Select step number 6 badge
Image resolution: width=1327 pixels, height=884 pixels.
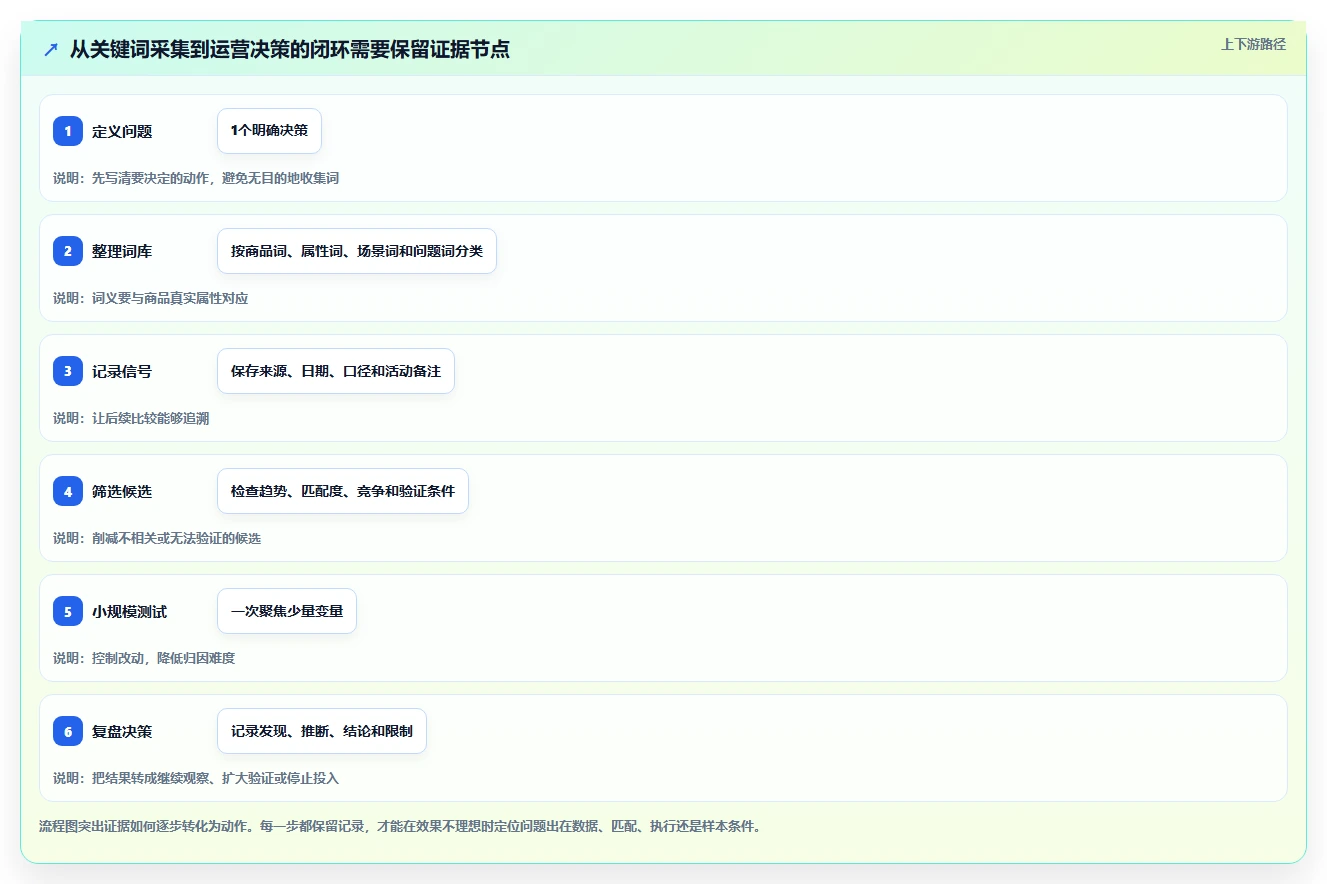pyautogui.click(x=68, y=731)
